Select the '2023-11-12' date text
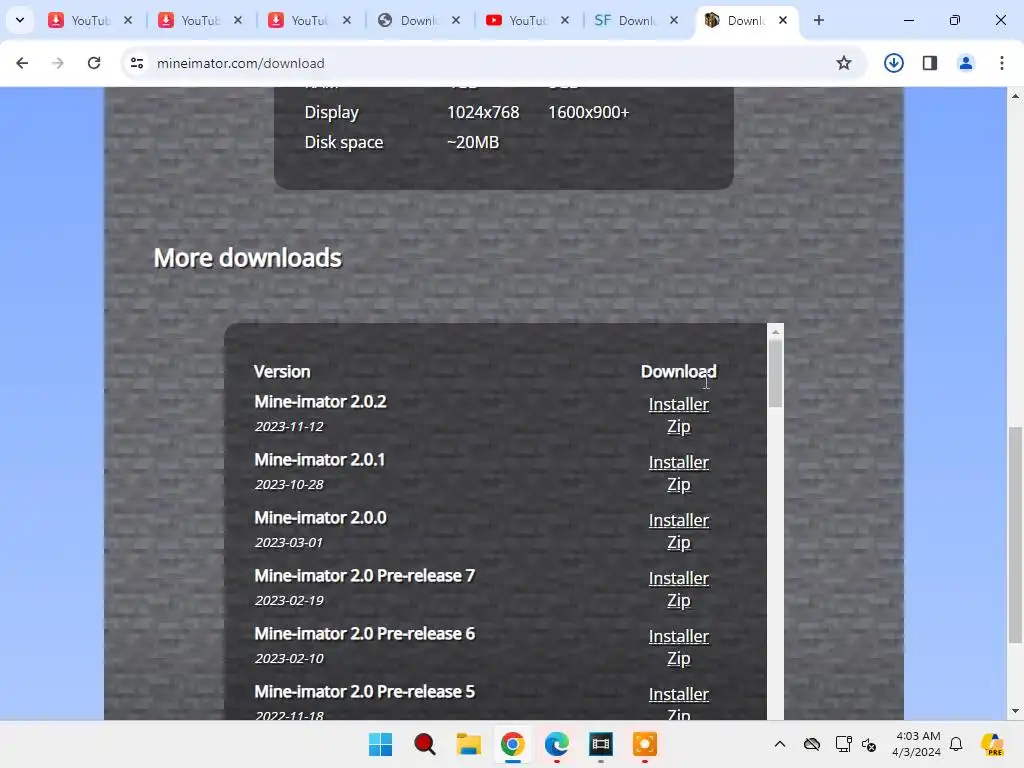This screenshot has height=768, width=1024. pos(289,426)
